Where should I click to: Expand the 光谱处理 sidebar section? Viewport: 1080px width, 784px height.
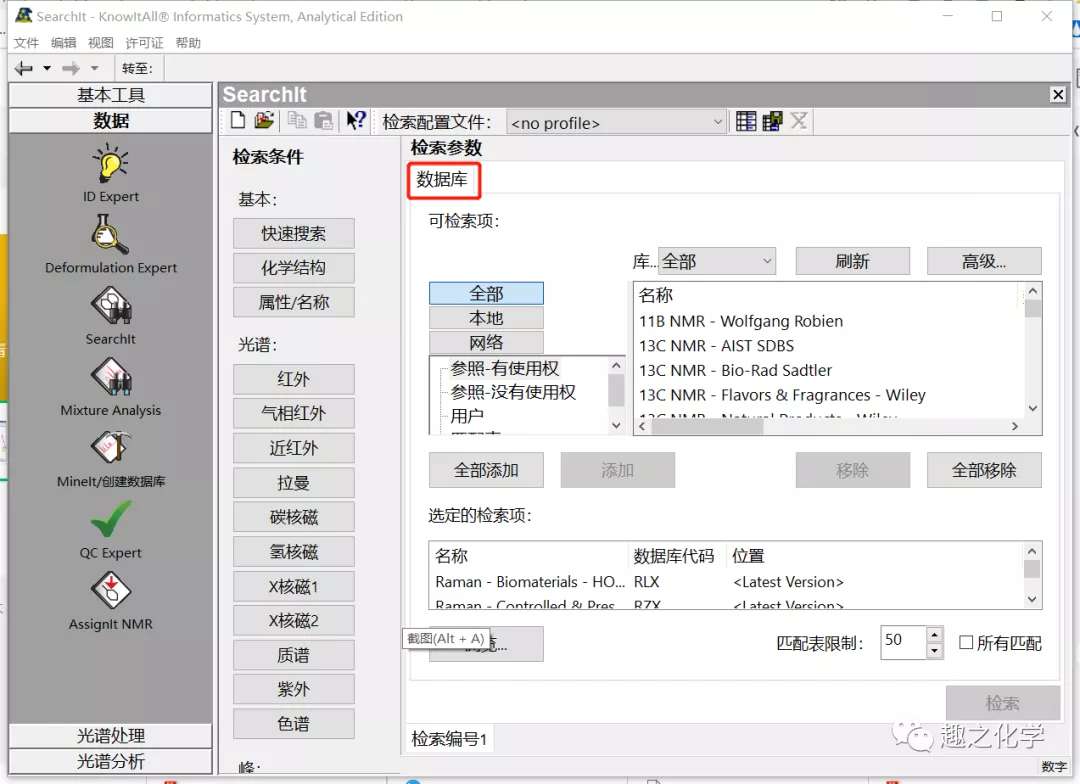pos(110,736)
